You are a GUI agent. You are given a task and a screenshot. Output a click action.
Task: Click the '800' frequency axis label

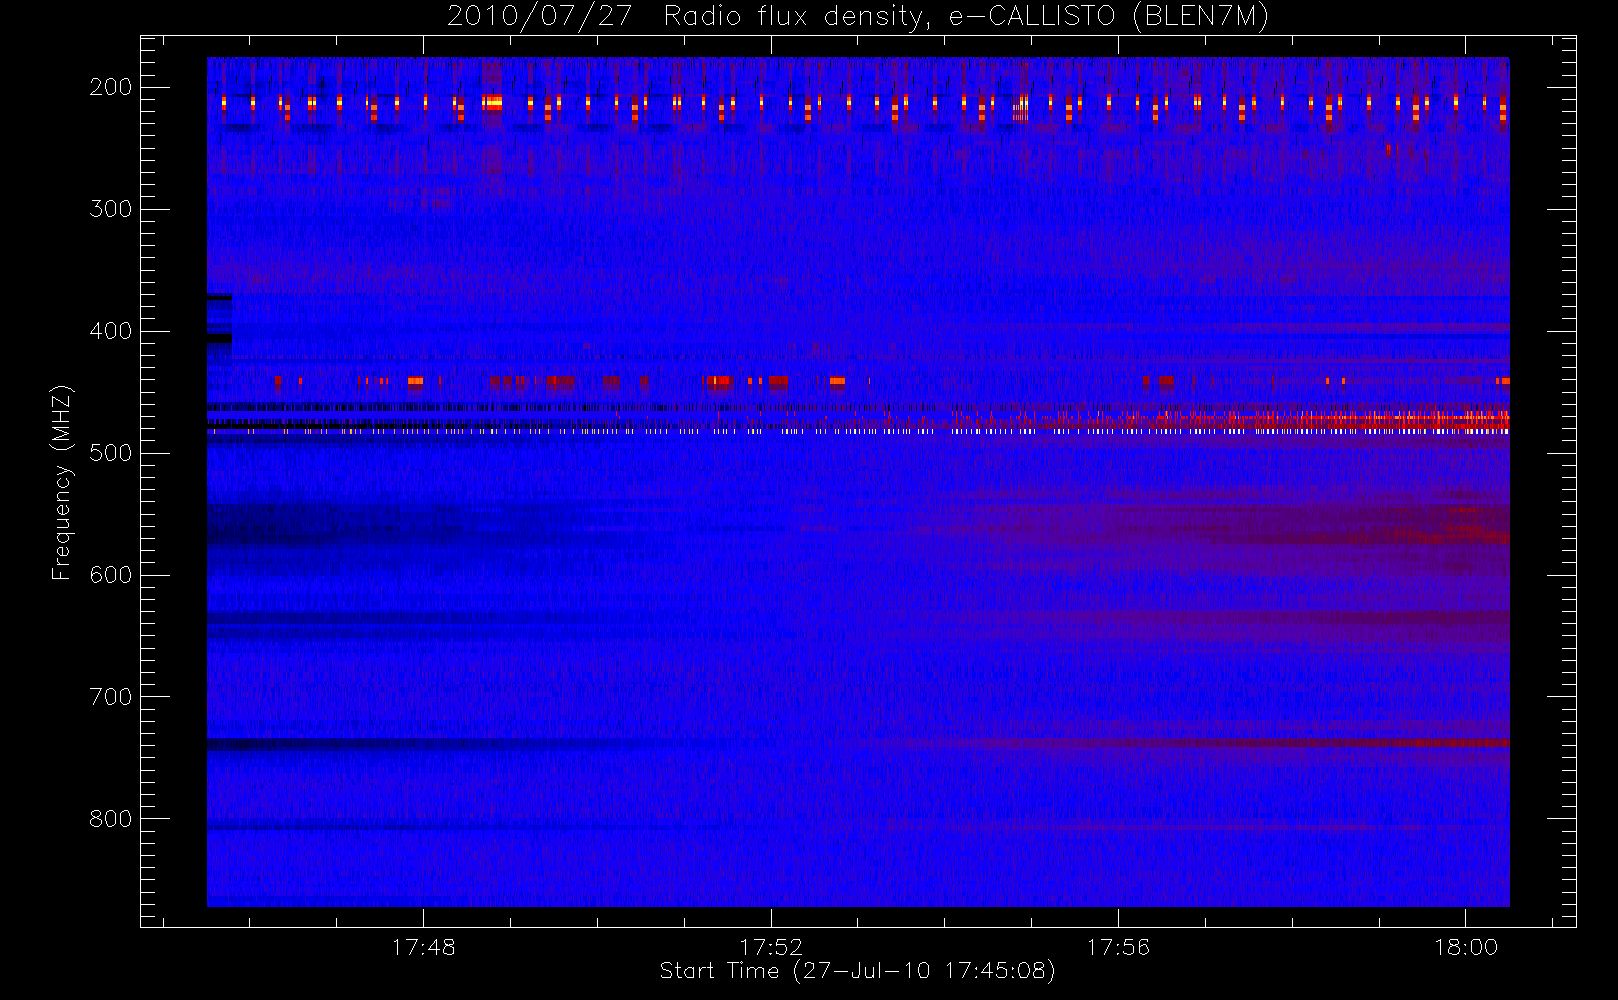tap(111, 819)
